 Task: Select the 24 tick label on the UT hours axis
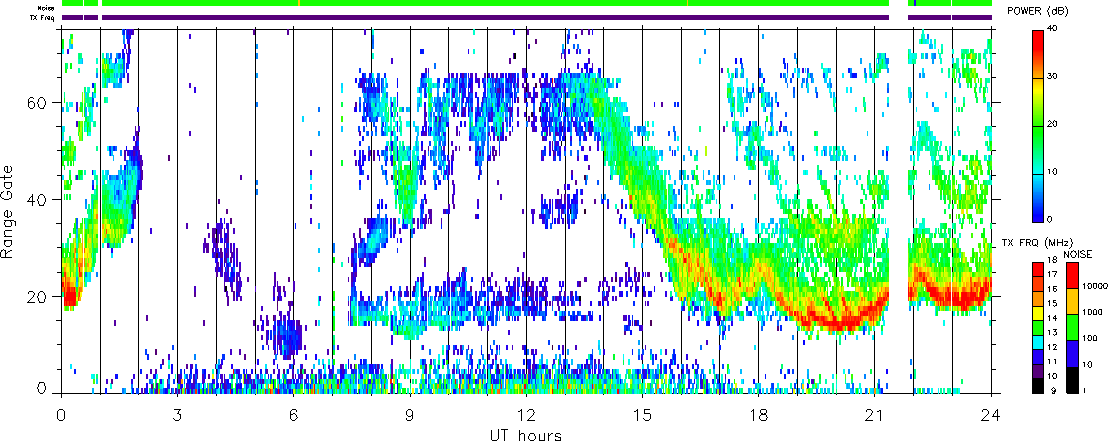pyautogui.click(x=991, y=414)
